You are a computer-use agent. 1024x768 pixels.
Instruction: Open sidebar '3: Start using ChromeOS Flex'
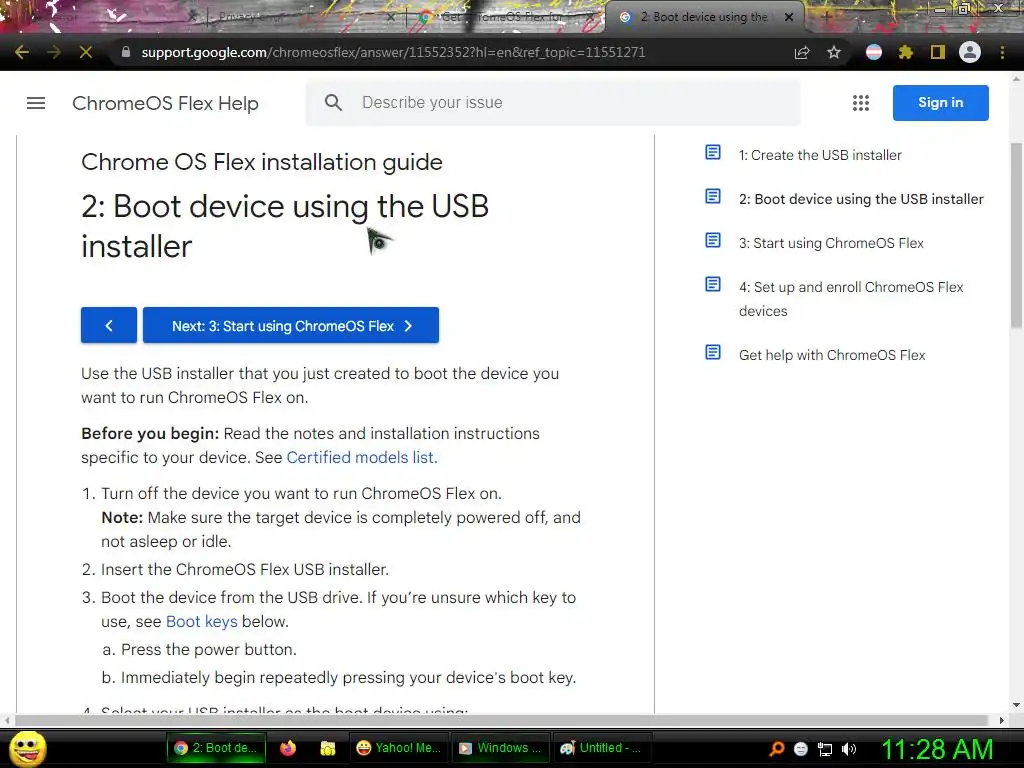tap(831, 243)
